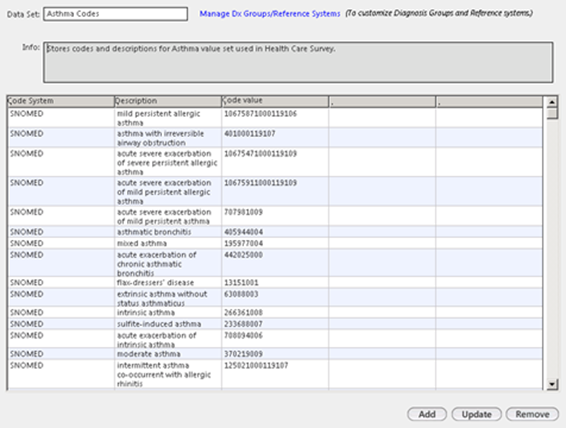The image size is (566, 428).
Task: Click code value 233688007
Action: click(243, 324)
